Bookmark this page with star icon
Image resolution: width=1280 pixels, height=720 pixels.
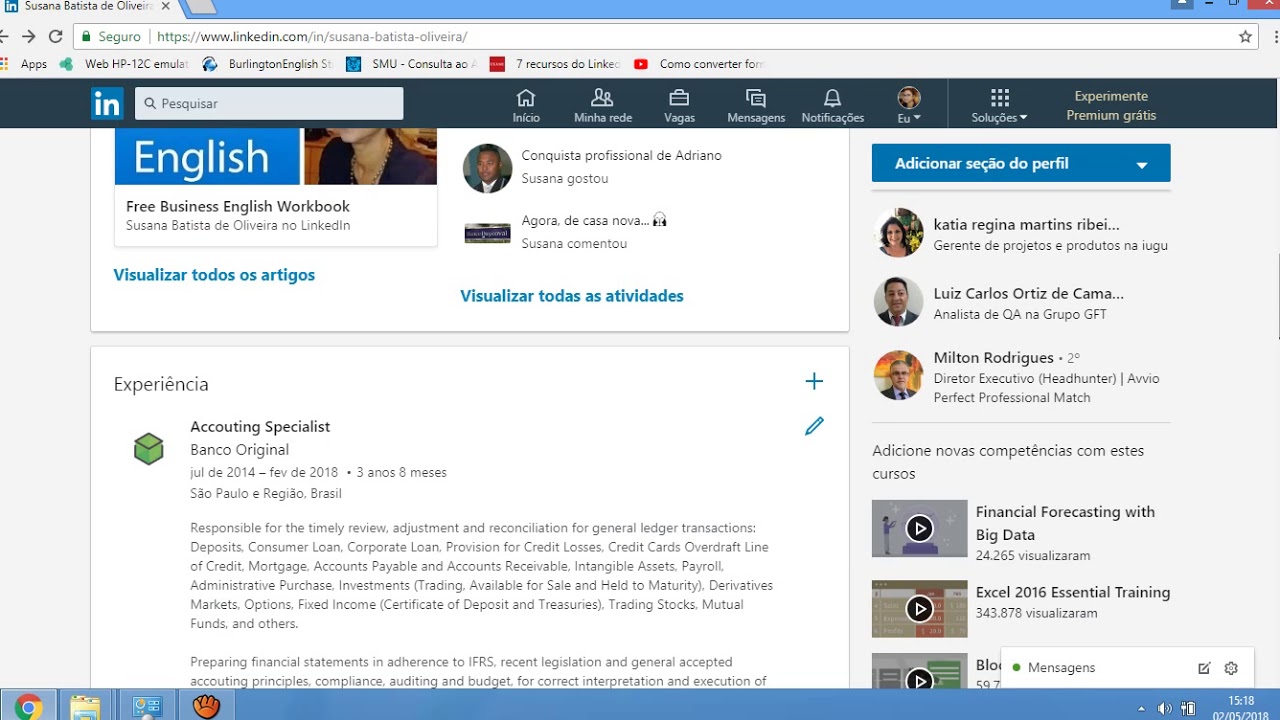[1245, 37]
